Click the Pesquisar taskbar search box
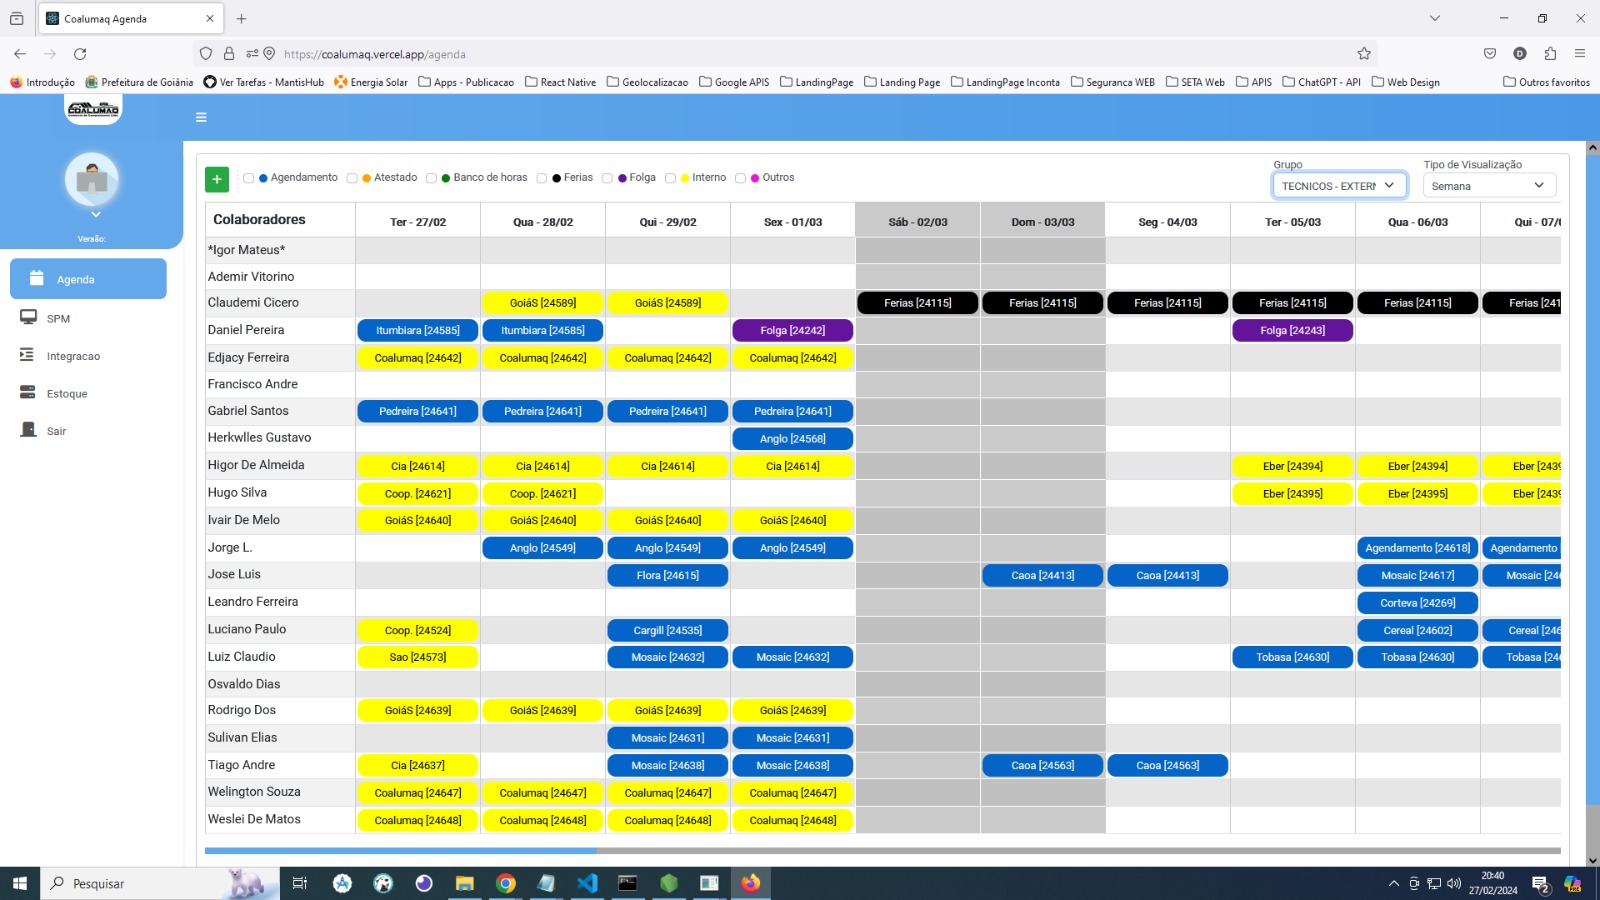Viewport: 1600px width, 900px height. 160,883
